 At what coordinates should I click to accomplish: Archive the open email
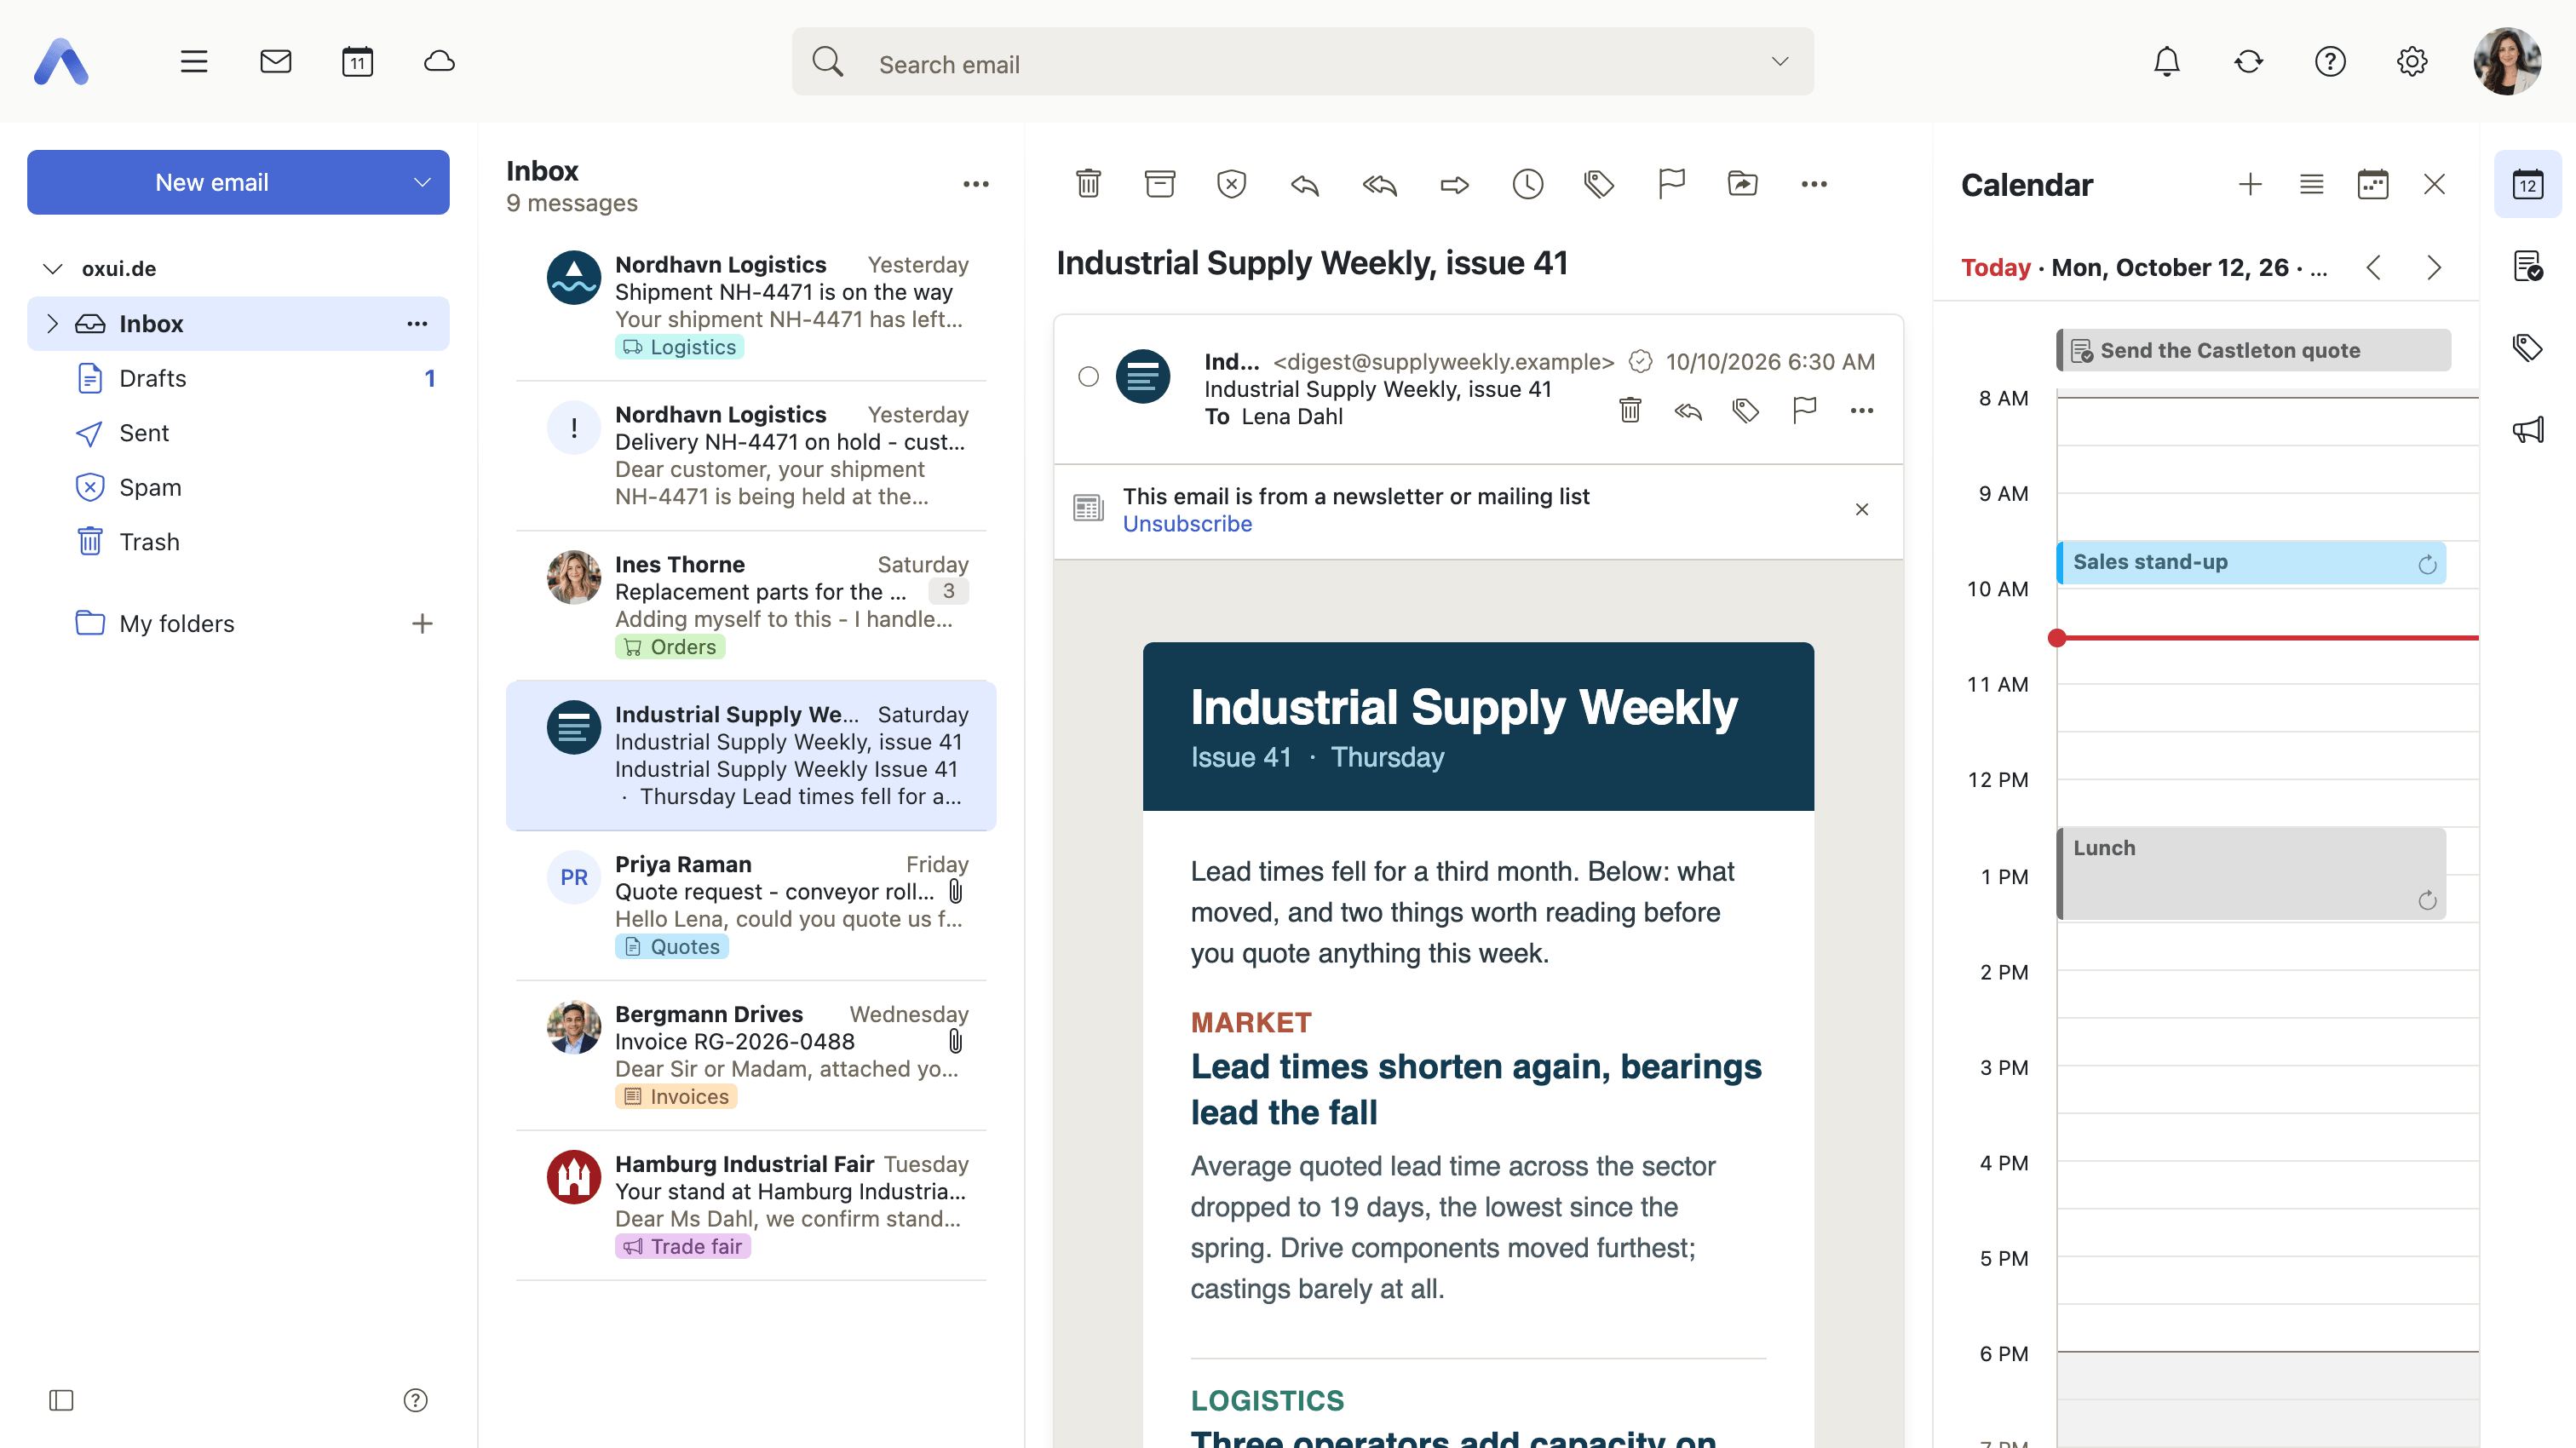pyautogui.click(x=1160, y=184)
